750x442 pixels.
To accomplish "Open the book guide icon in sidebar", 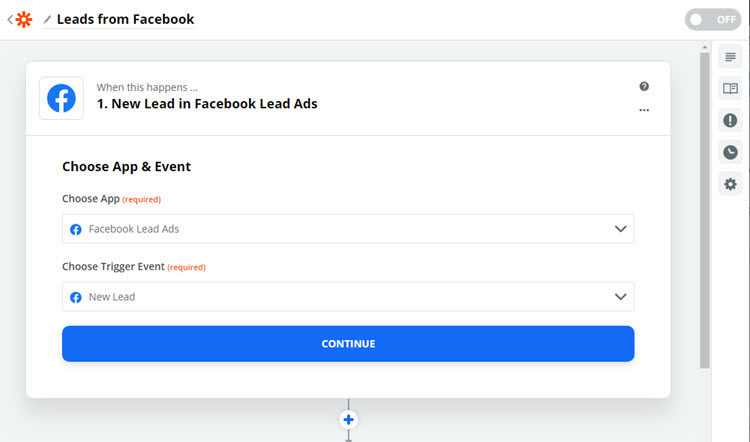I will pyautogui.click(x=730, y=88).
